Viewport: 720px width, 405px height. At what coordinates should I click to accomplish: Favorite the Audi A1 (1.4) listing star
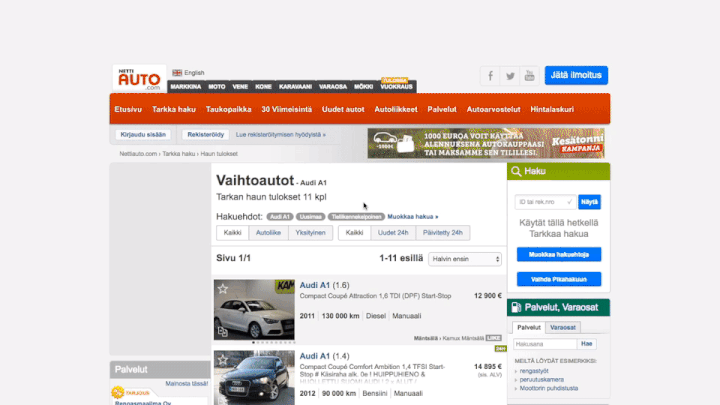point(223,360)
